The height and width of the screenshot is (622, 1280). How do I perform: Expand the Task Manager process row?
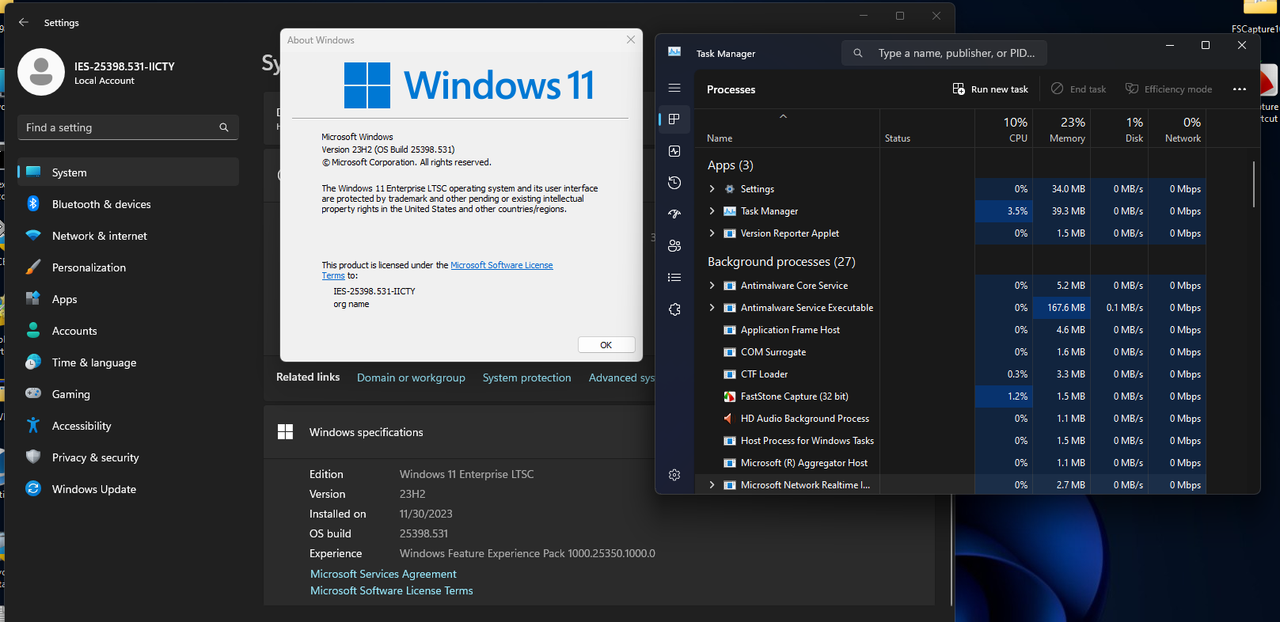[712, 211]
